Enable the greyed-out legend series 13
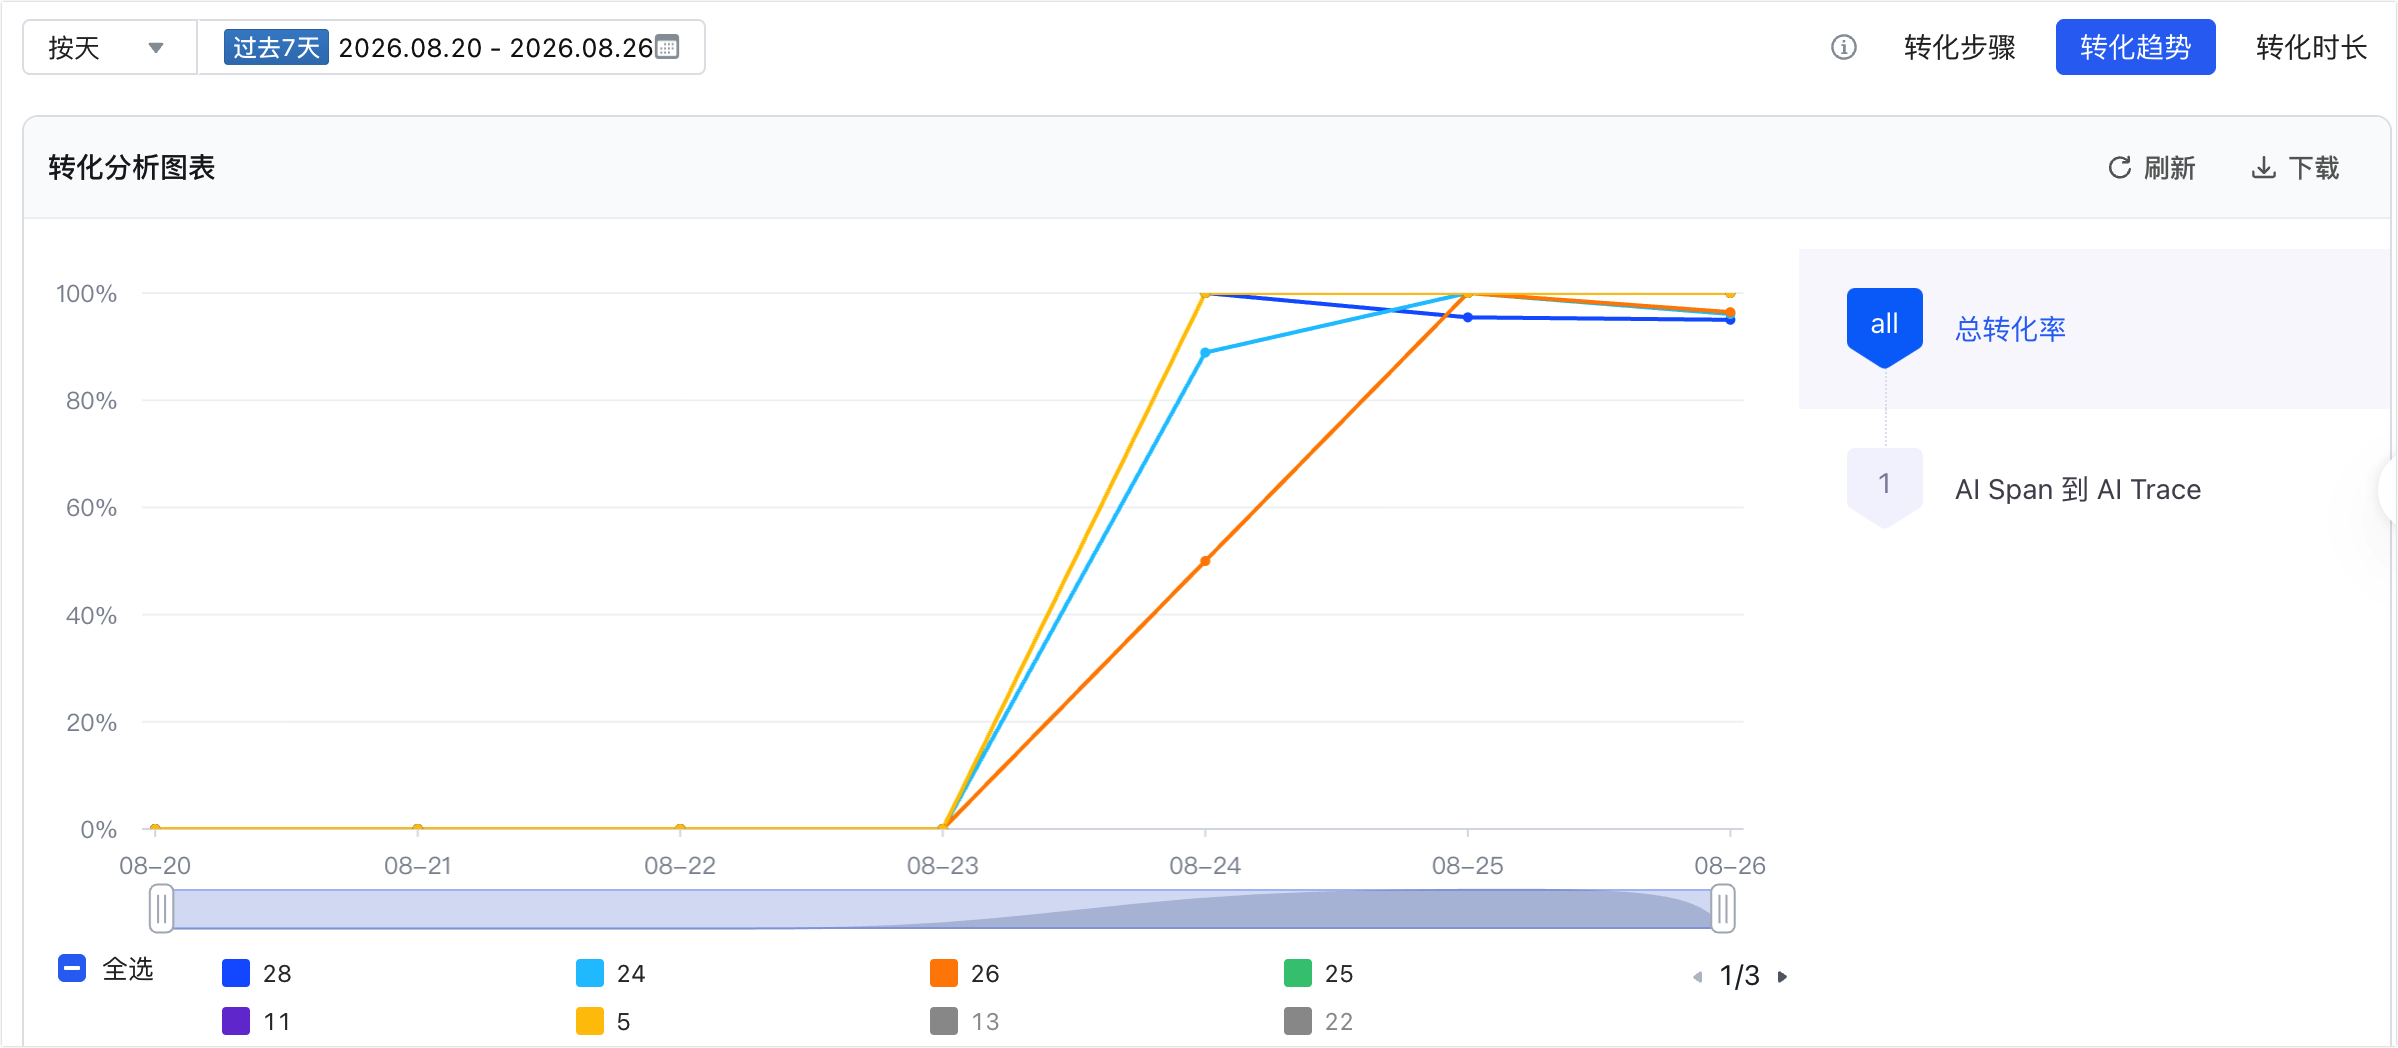This screenshot has width=2398, height=1048. tap(965, 1021)
